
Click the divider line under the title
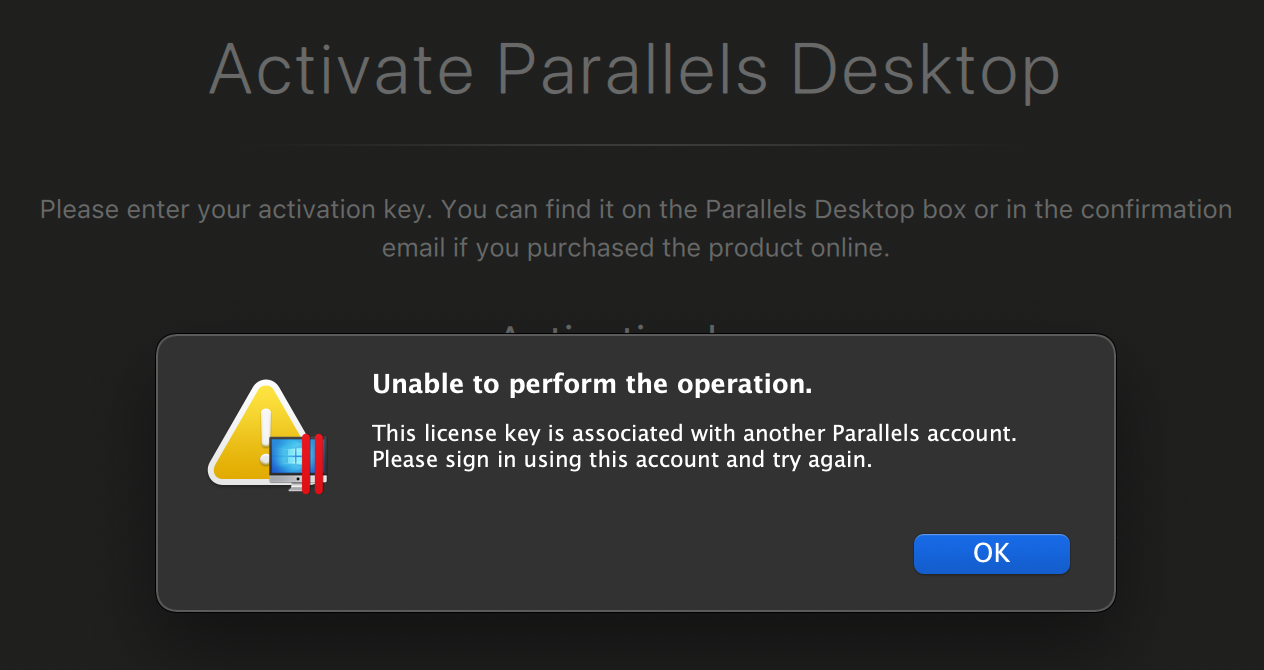point(632,146)
